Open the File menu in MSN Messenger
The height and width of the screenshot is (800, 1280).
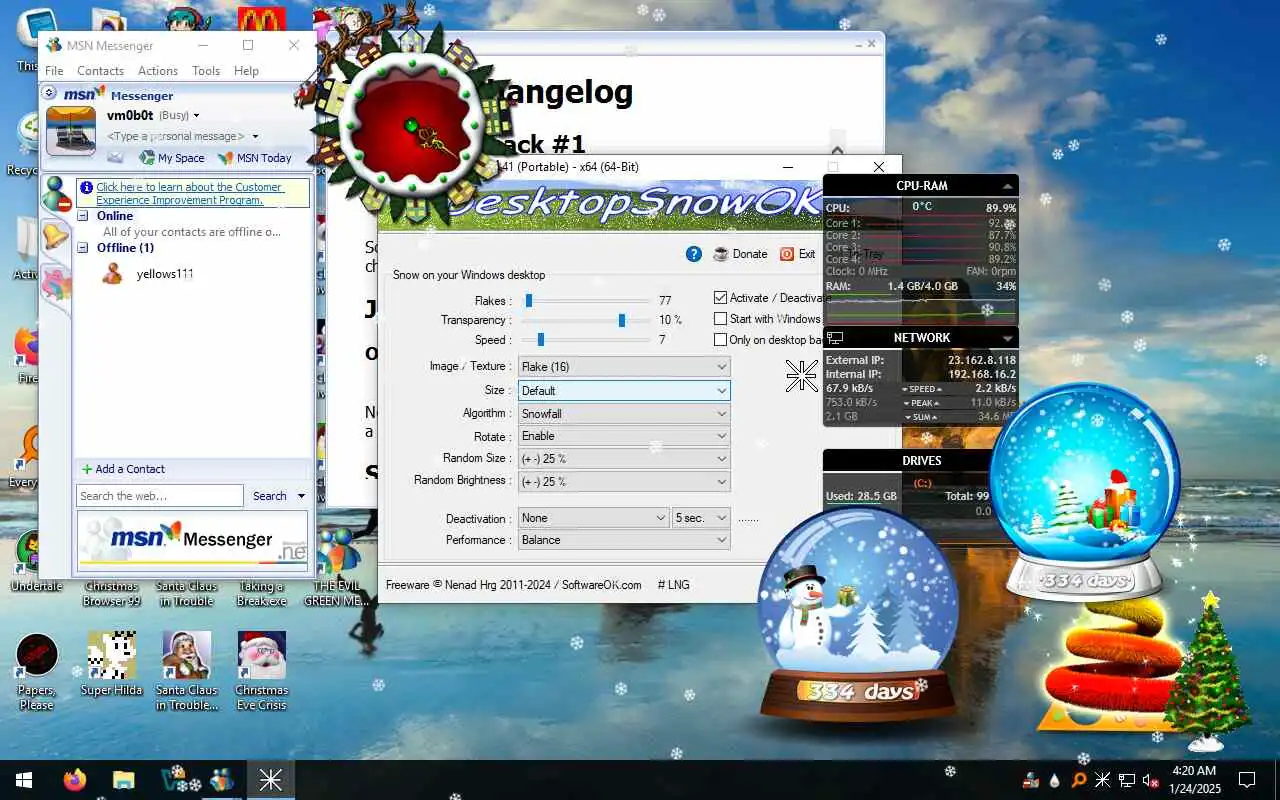coord(54,71)
